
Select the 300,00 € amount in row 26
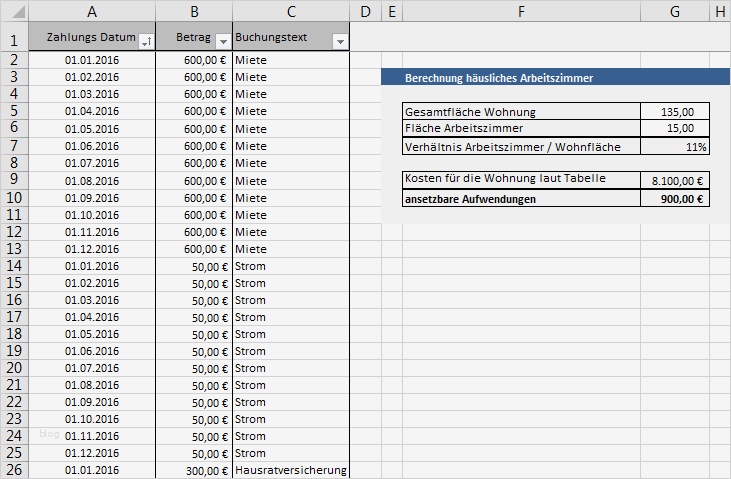(x=194, y=470)
